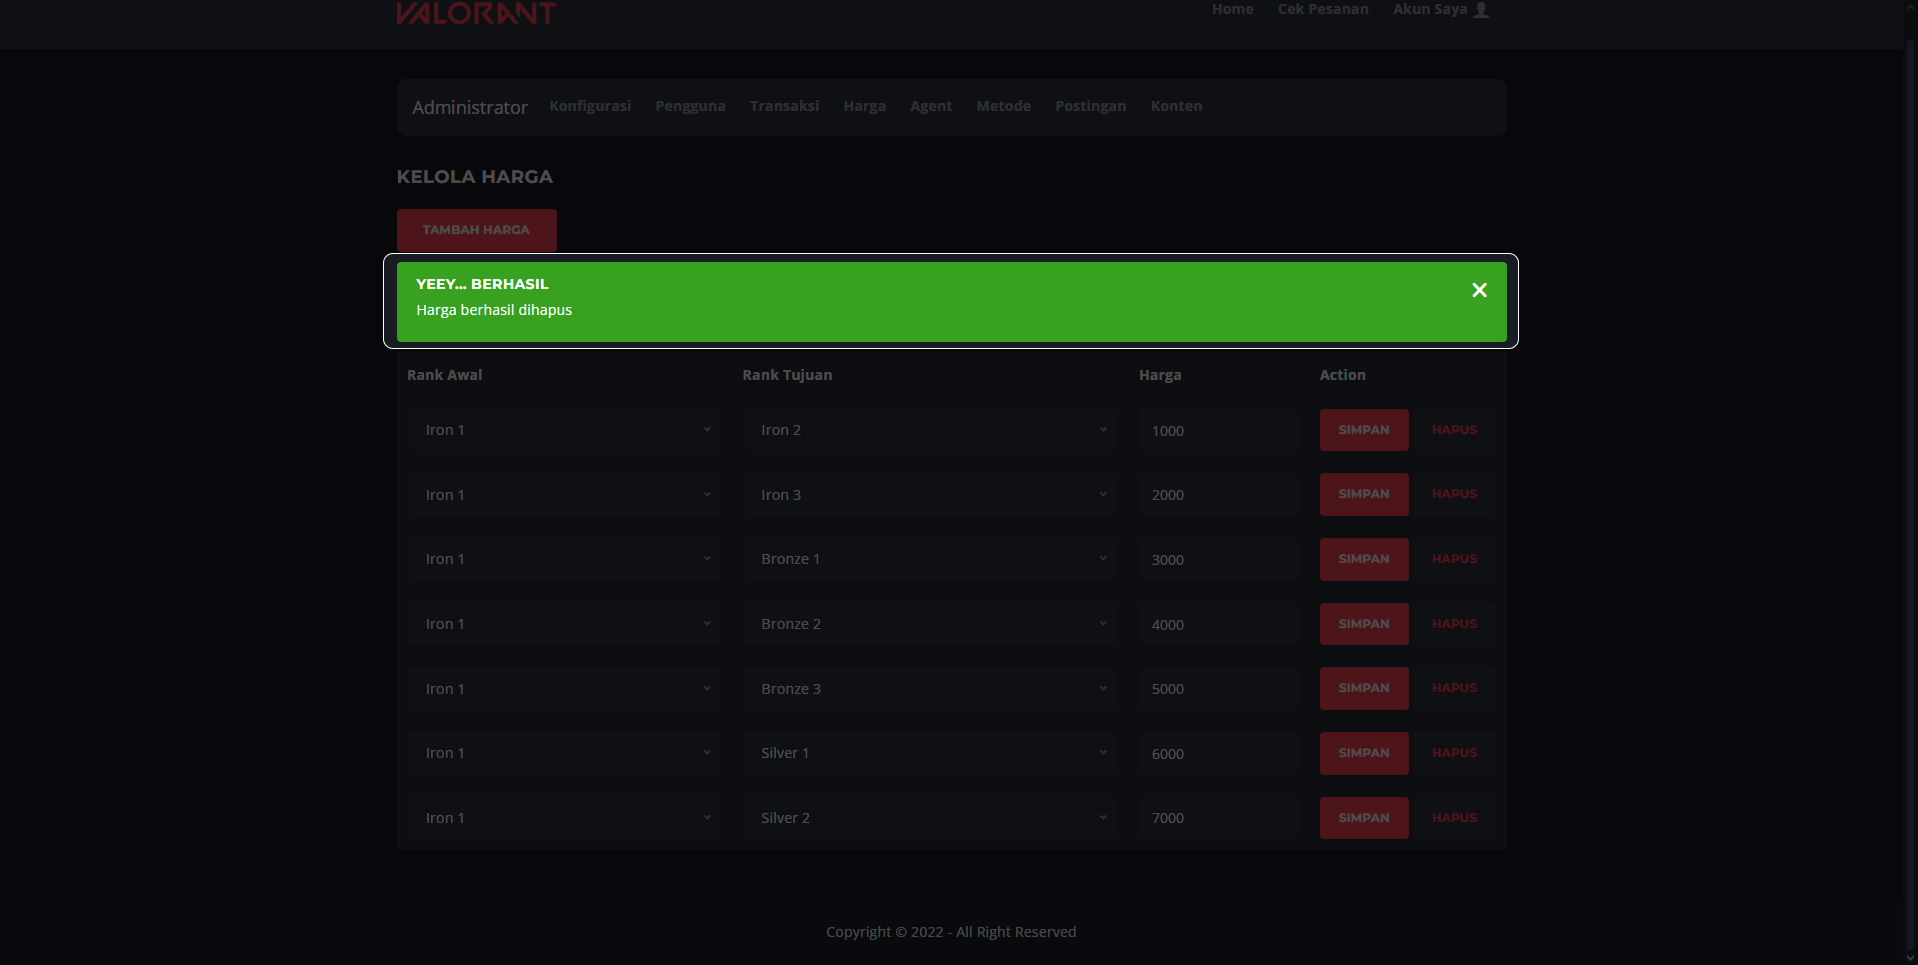Click Simpan for Iron 3 row
The width and height of the screenshot is (1918, 965).
(x=1364, y=495)
